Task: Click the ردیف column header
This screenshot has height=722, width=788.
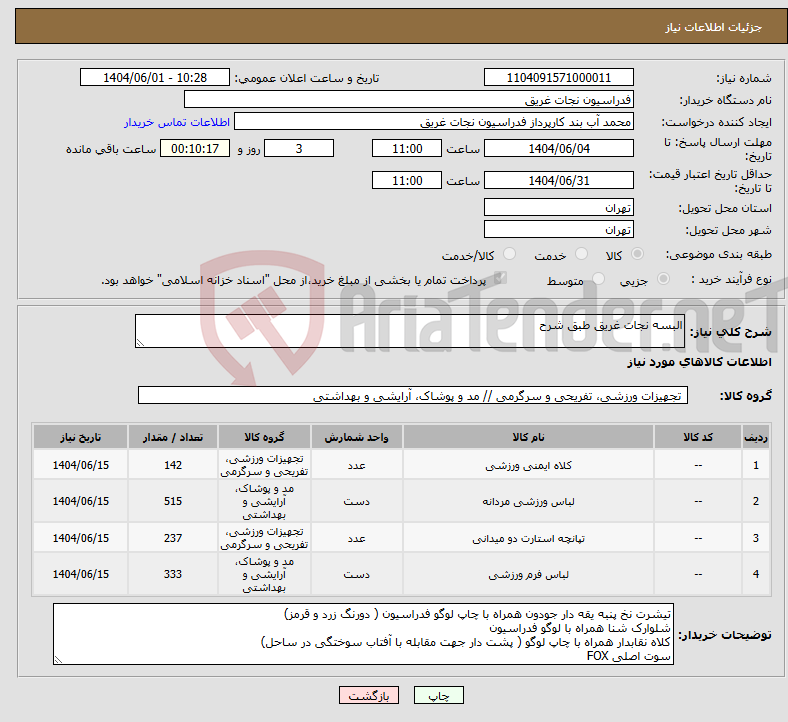Action: coord(756,437)
